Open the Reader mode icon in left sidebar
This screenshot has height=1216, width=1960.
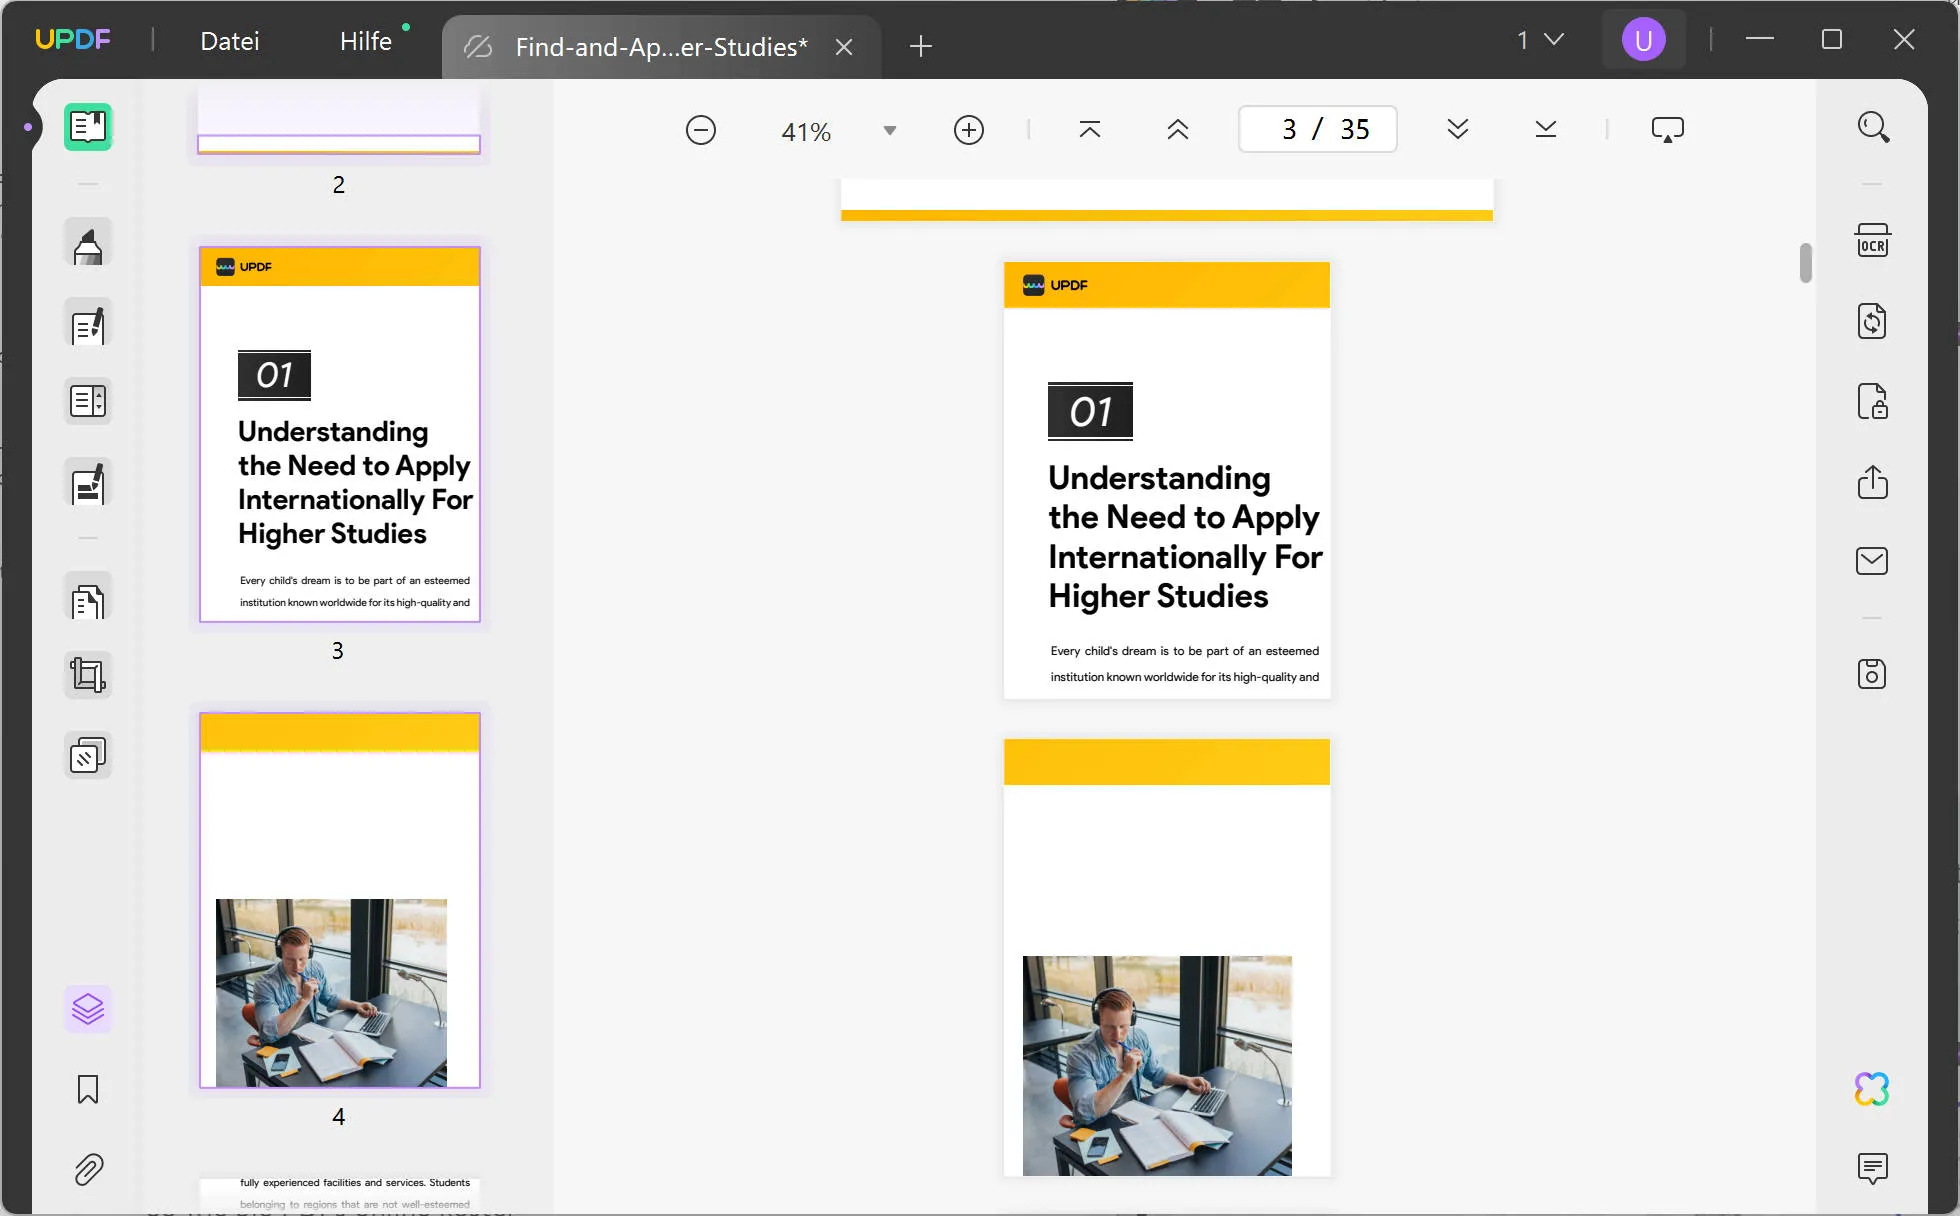coord(88,127)
